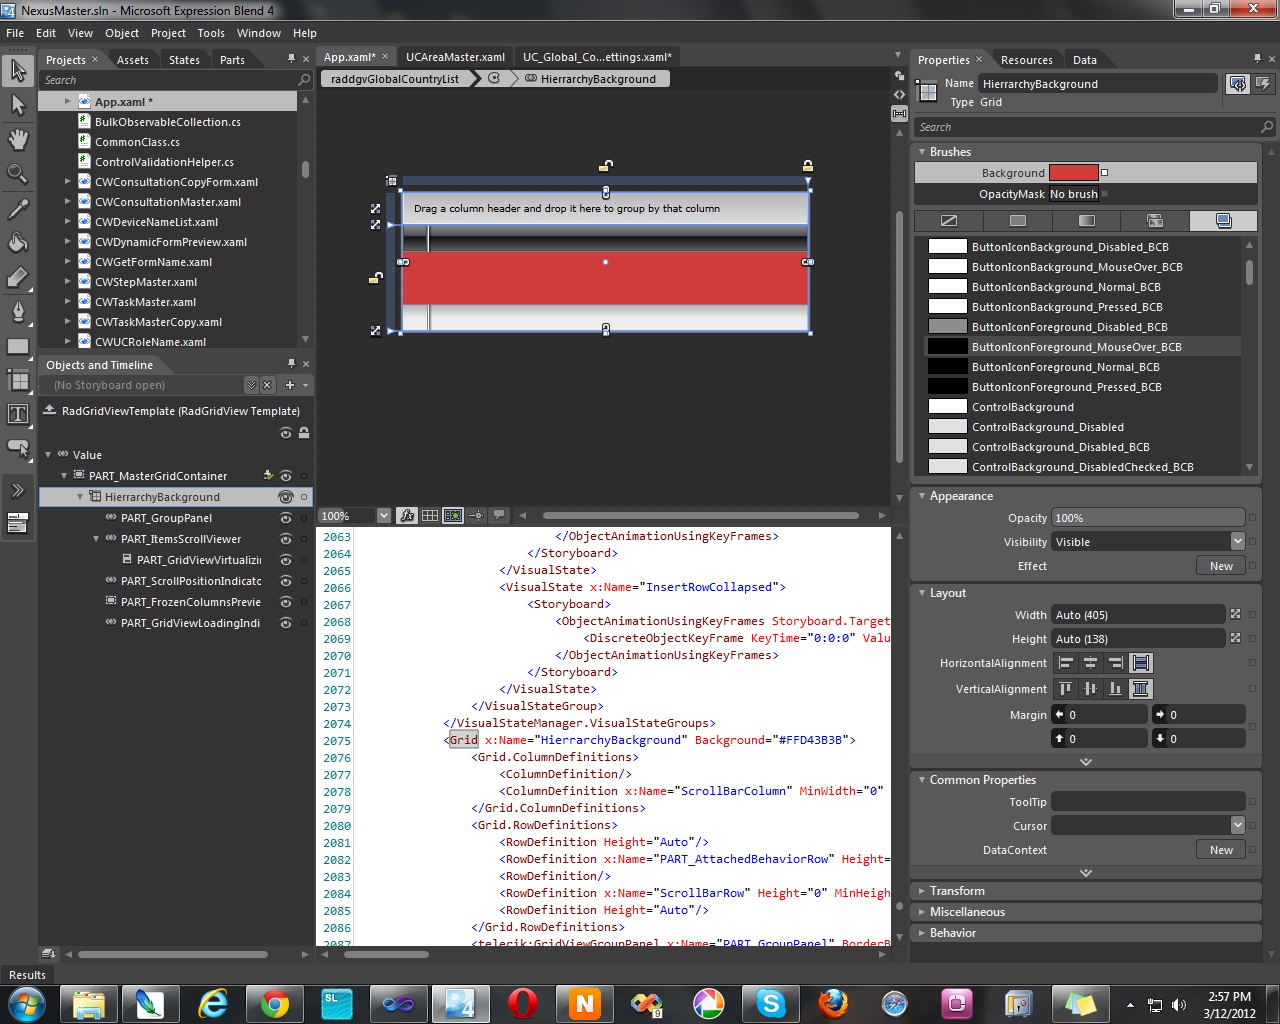The height and width of the screenshot is (1024, 1280).
Task: Open the Visibility dropdown
Action: point(1237,542)
